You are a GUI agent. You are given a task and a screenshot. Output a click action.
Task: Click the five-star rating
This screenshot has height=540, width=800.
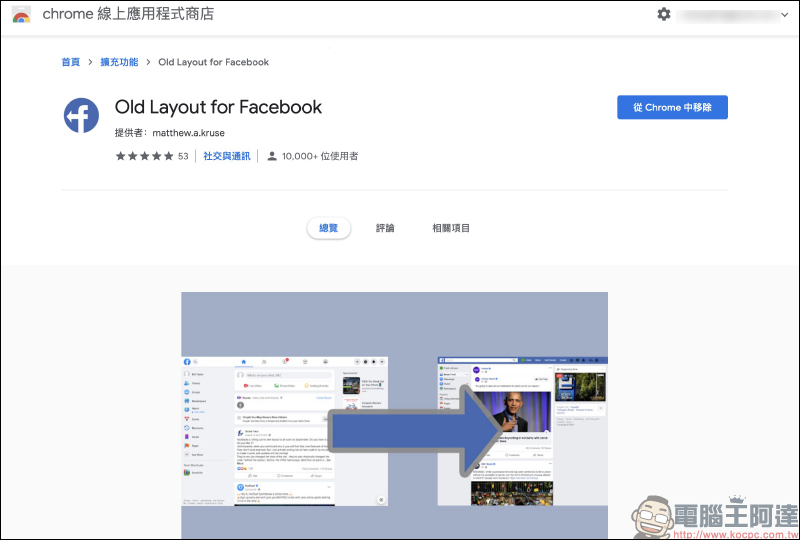[144, 156]
